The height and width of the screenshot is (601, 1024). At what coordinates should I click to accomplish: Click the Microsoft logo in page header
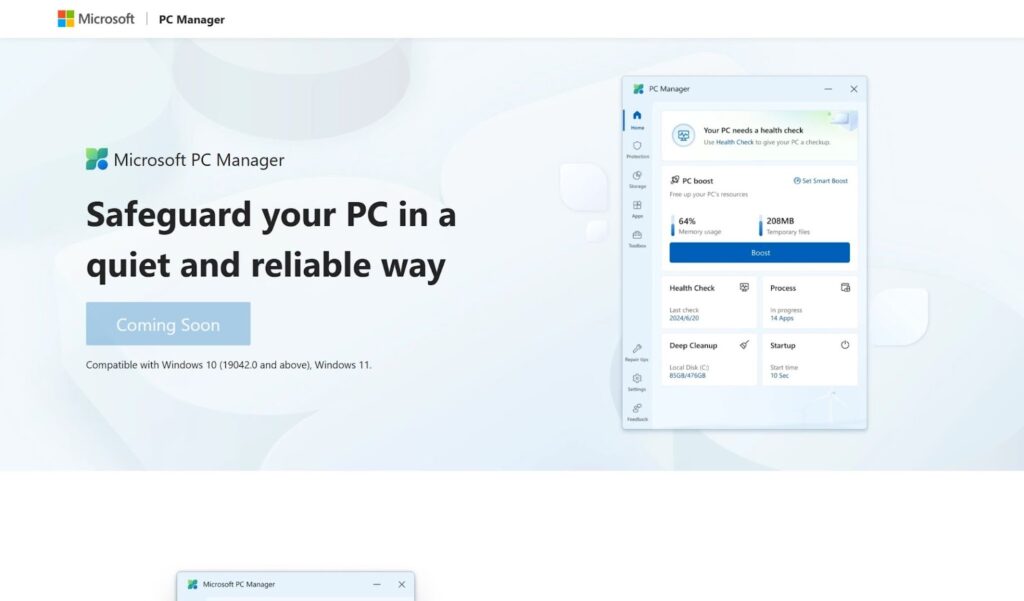point(96,19)
